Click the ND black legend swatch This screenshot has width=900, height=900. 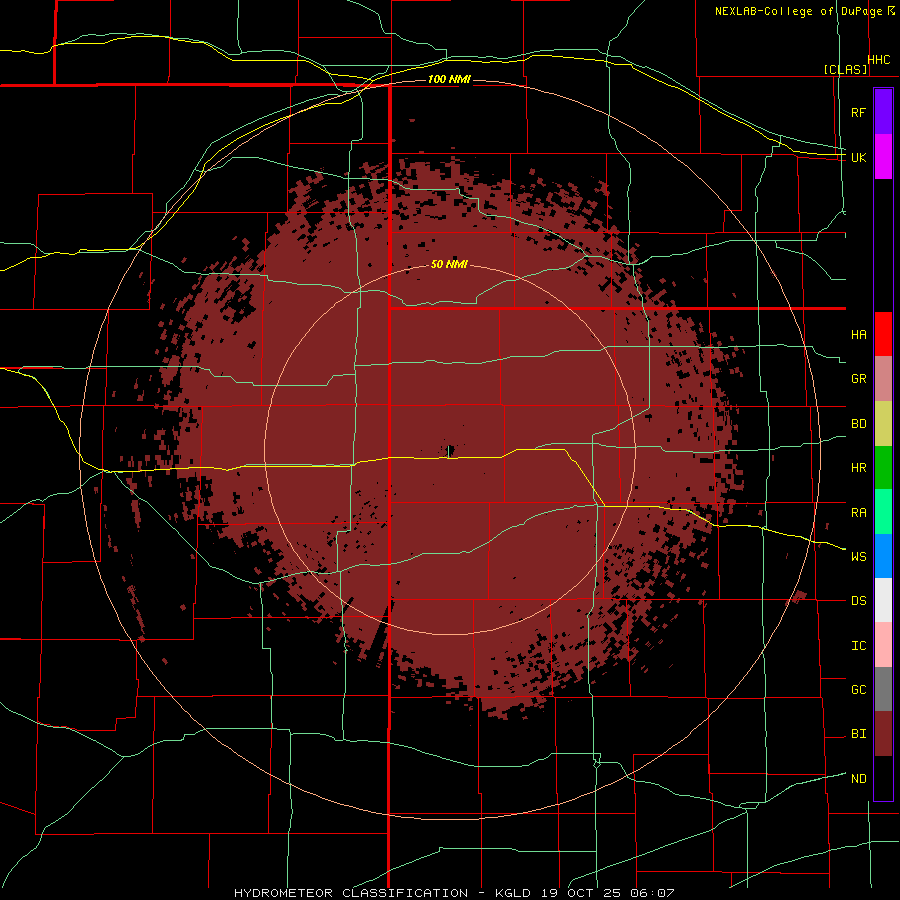point(883,778)
